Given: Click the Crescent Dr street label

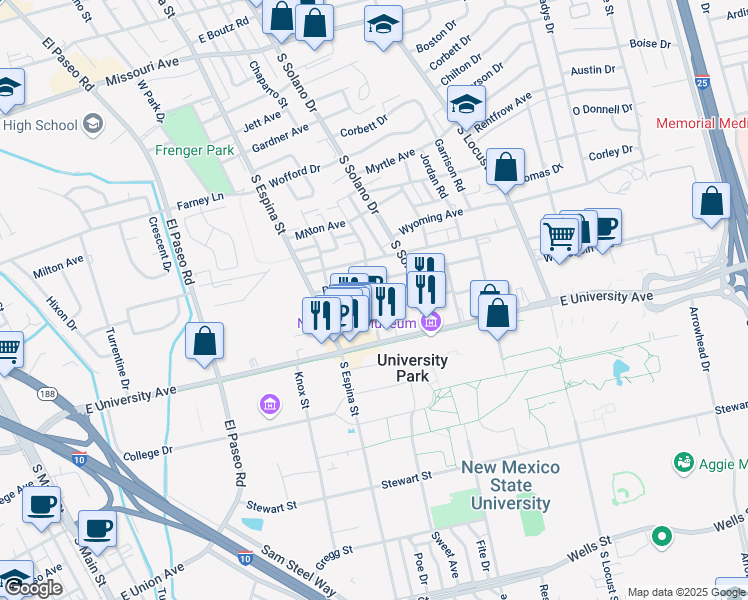Looking at the screenshot, I should (x=159, y=244).
